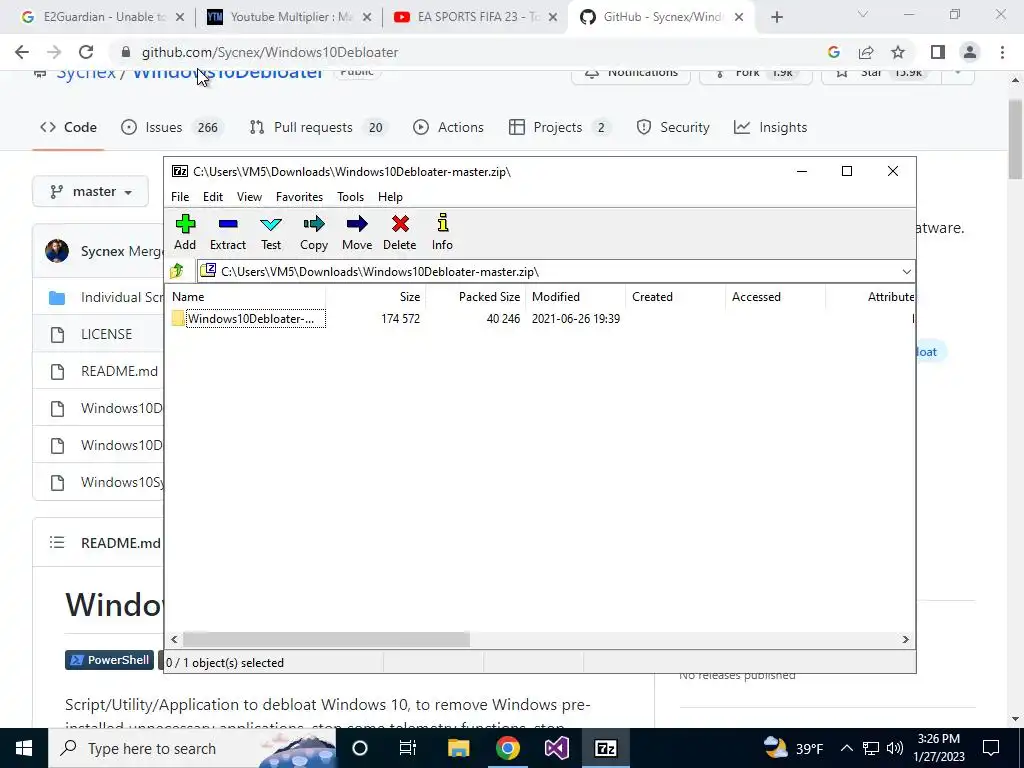This screenshot has width=1024, height=768.
Task: Open the Favorites menu
Action: (299, 197)
